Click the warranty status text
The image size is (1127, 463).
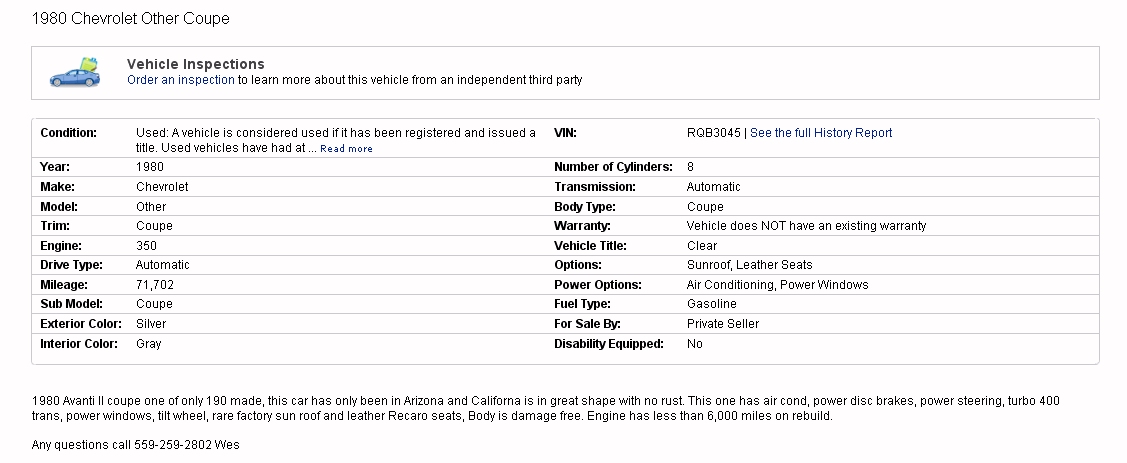pos(806,226)
